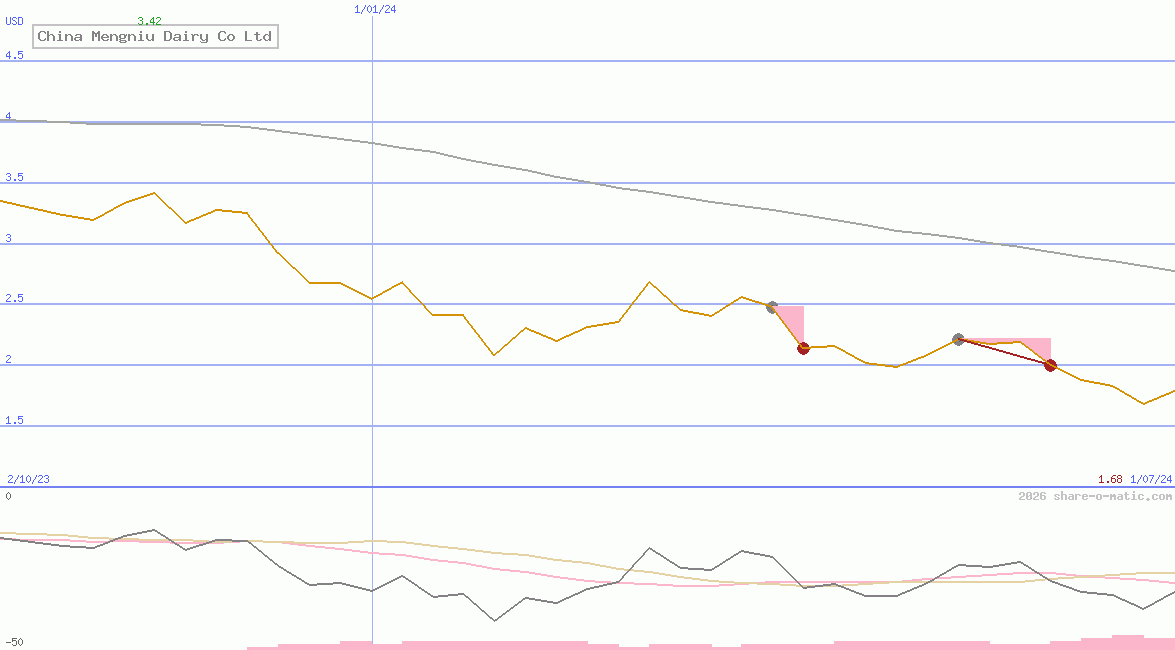Click the second grey entry signal dot near 2.2
Viewport: 1175px width, 650px height.
(958, 340)
